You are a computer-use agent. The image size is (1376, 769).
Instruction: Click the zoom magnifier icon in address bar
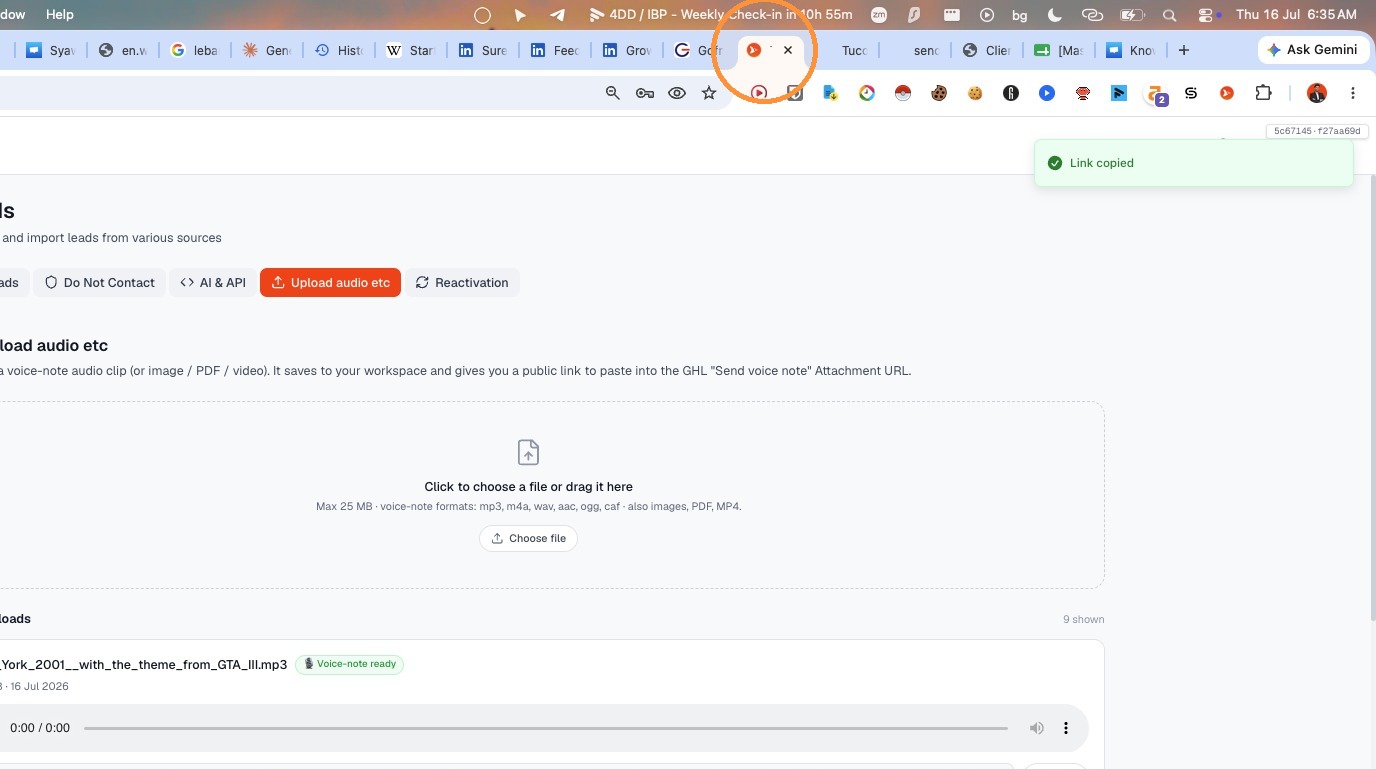tap(613, 93)
